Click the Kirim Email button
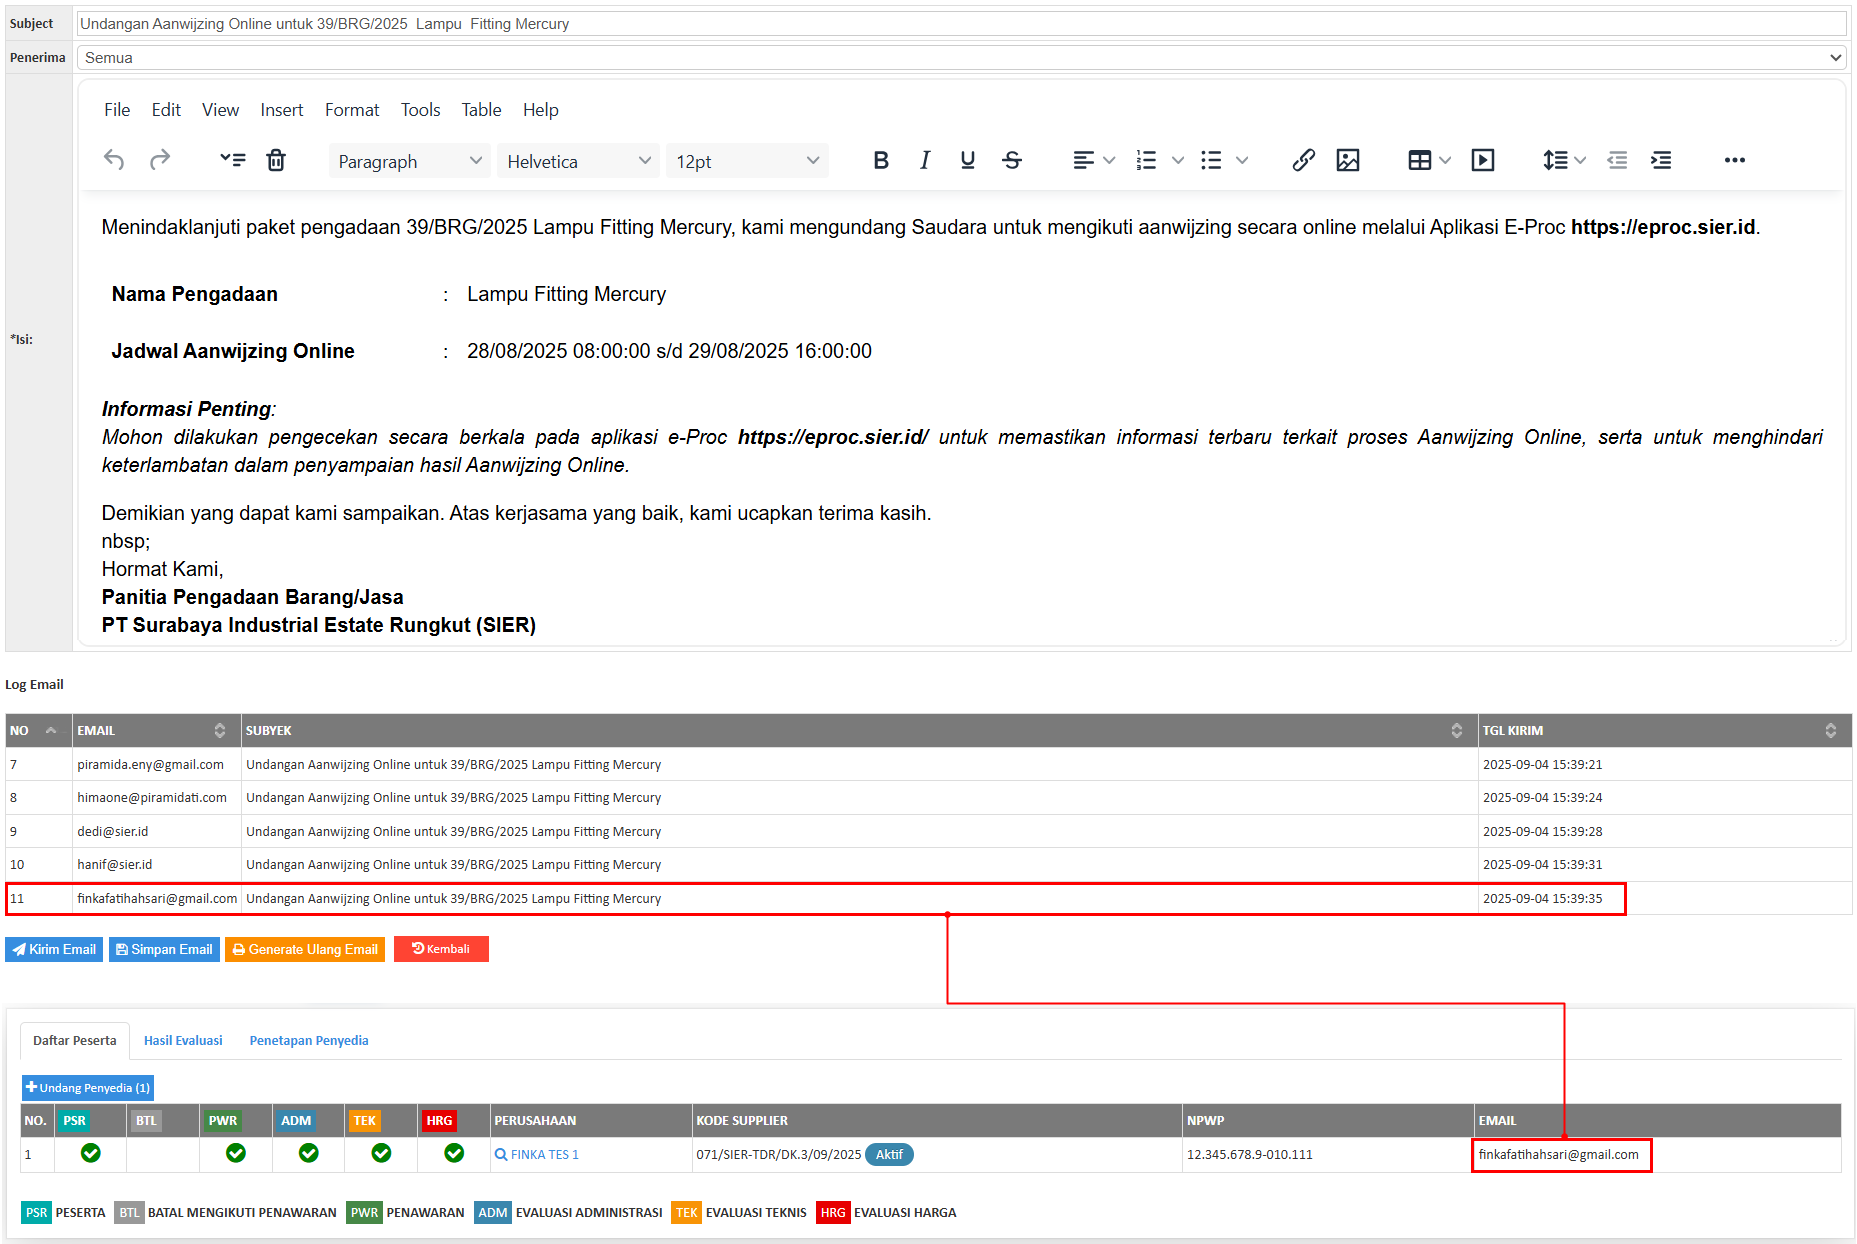Screen dimensions: 1857x1244 click(54, 949)
